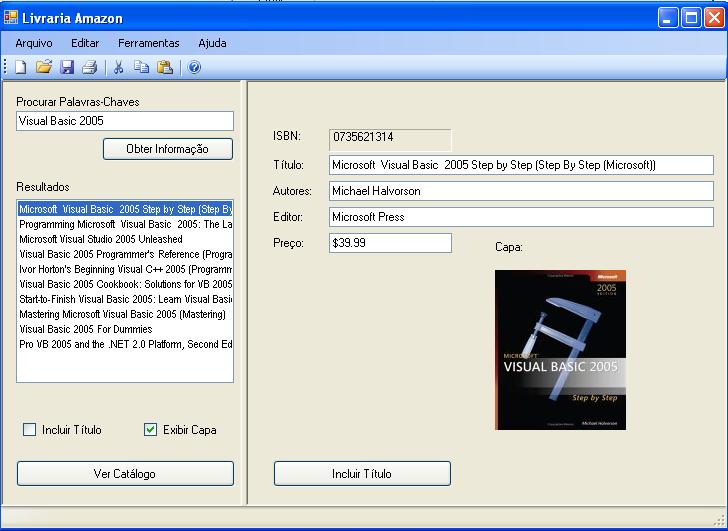Close the Livraria Amazon window

tap(714, 18)
